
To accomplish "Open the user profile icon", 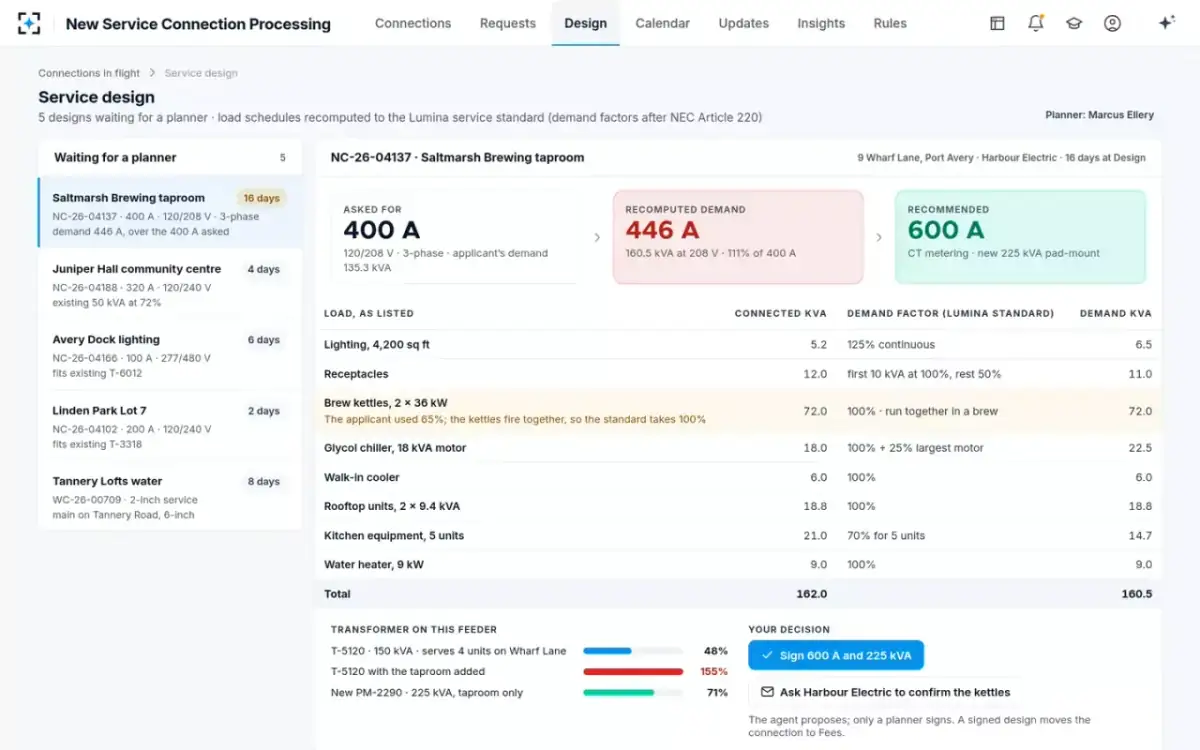I will (1112, 23).
